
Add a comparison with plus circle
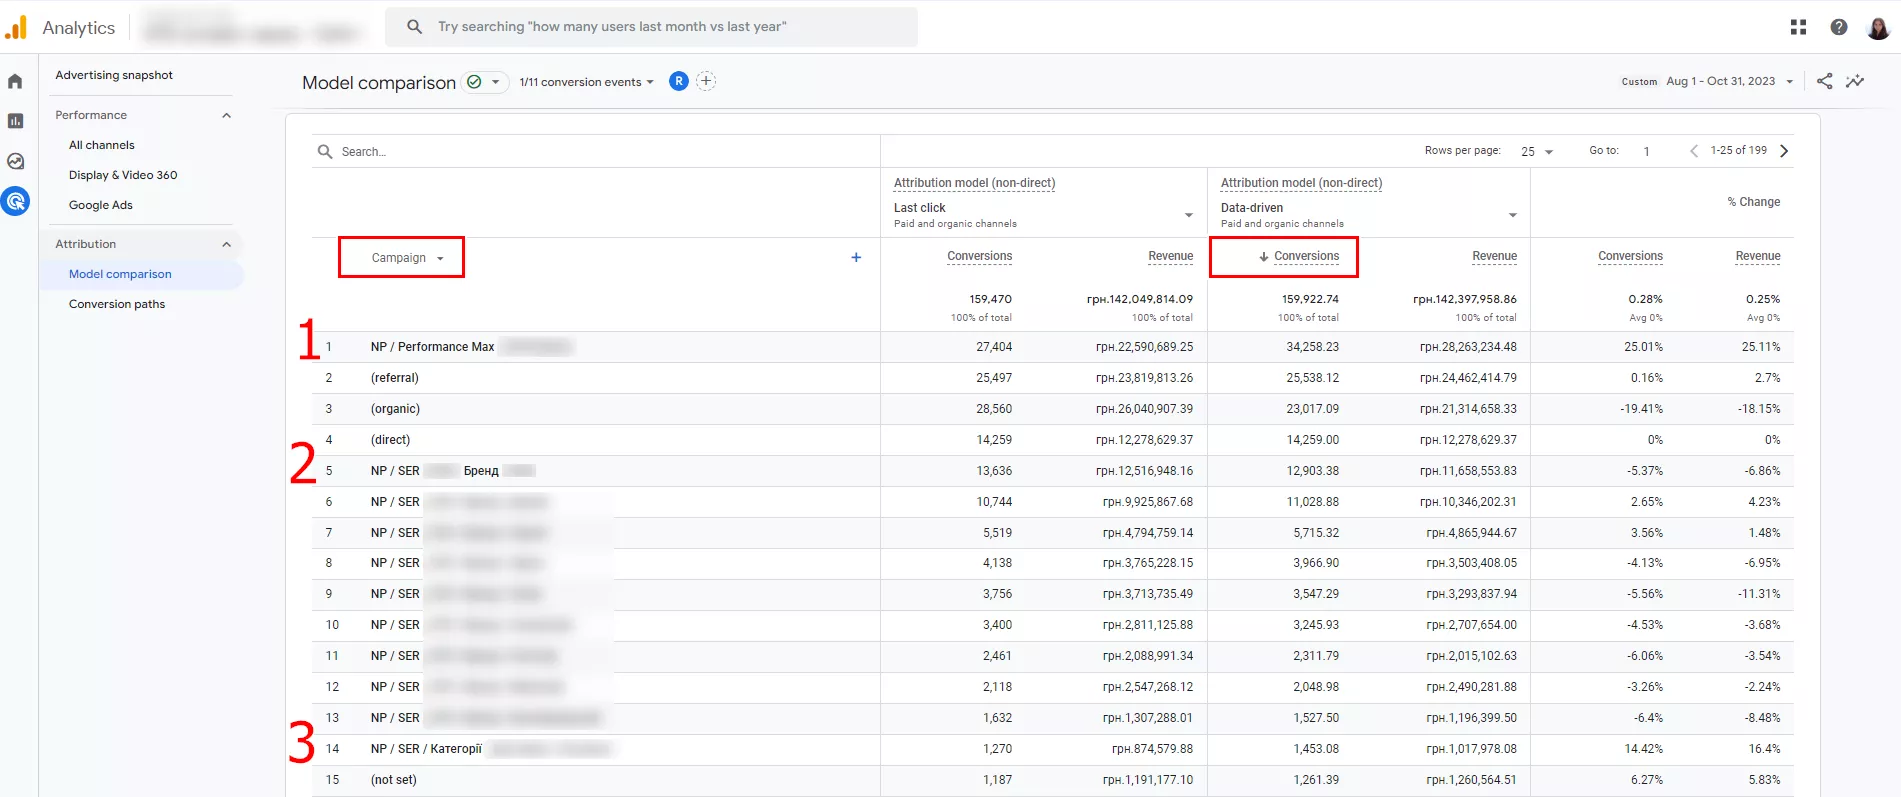[706, 81]
